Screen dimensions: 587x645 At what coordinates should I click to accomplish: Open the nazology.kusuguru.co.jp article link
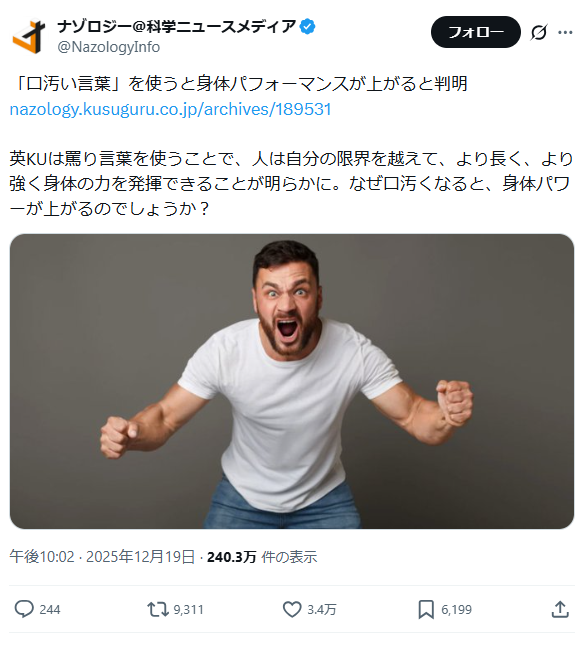170,109
